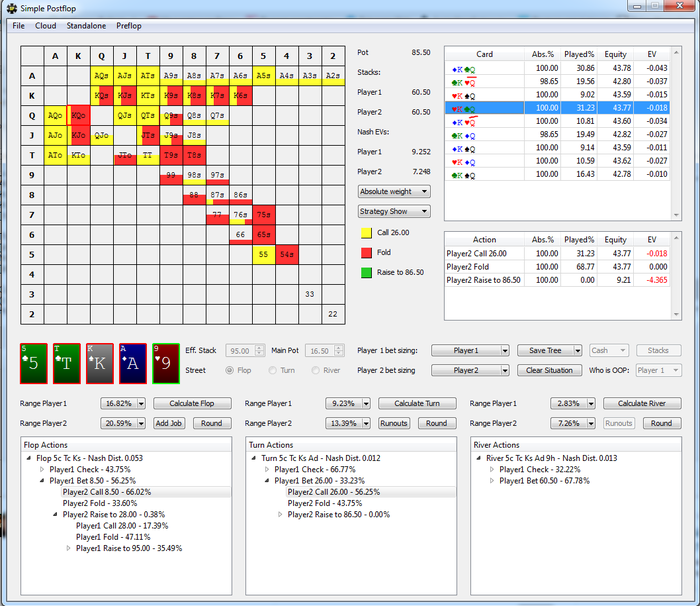This screenshot has width=700, height=606.
Task: Select the River street radio button
Action: 316,370
